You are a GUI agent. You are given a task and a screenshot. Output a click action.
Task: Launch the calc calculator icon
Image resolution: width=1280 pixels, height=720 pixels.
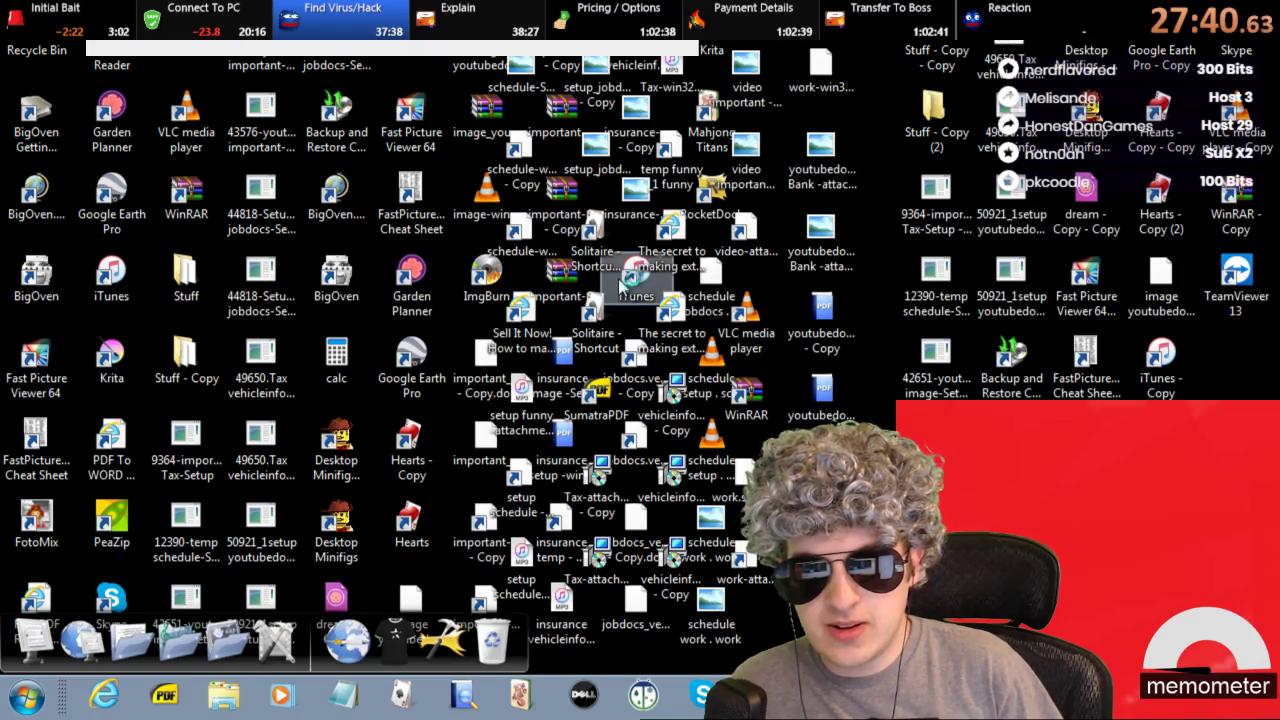coord(336,362)
